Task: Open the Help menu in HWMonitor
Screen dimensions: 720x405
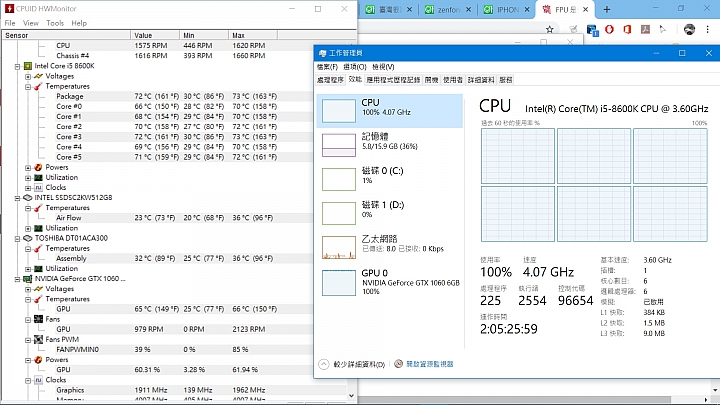Action: pos(79,23)
